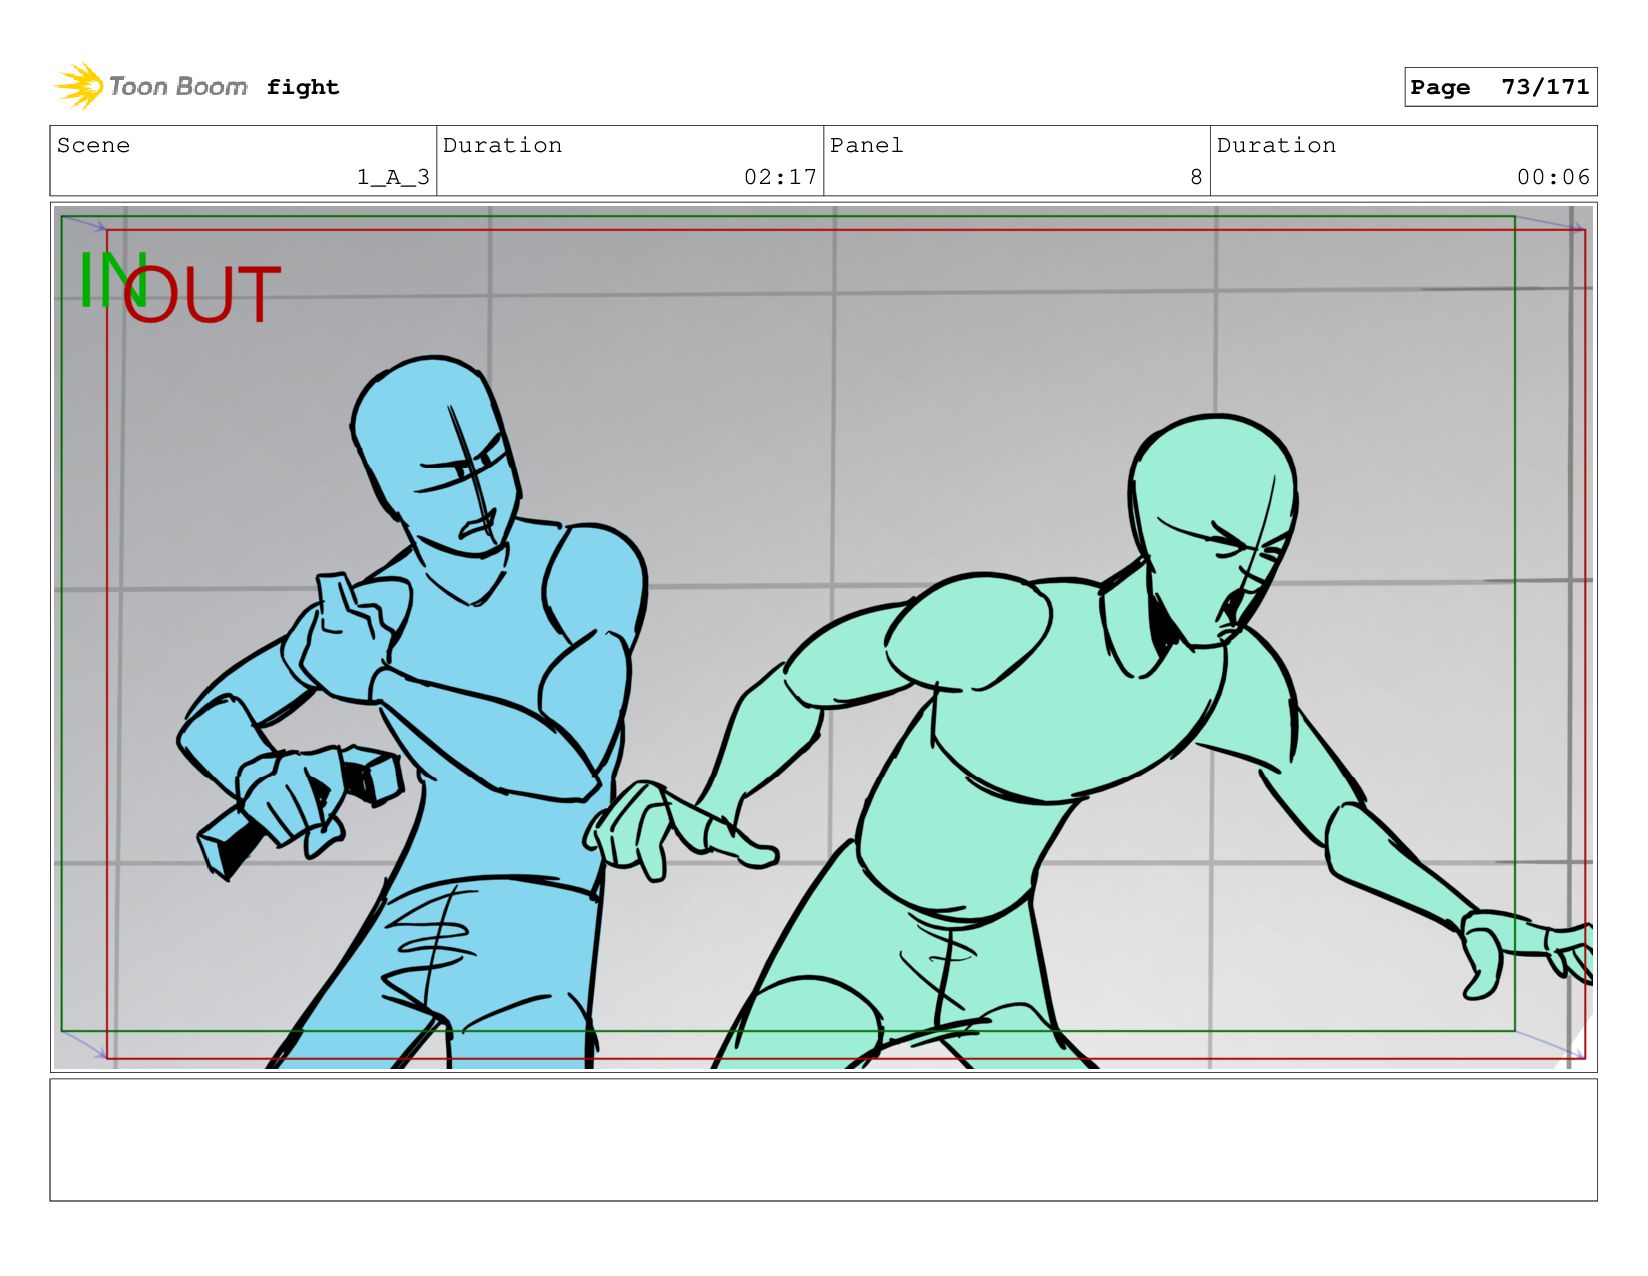Click the red 'OUT' camera label

point(201,295)
